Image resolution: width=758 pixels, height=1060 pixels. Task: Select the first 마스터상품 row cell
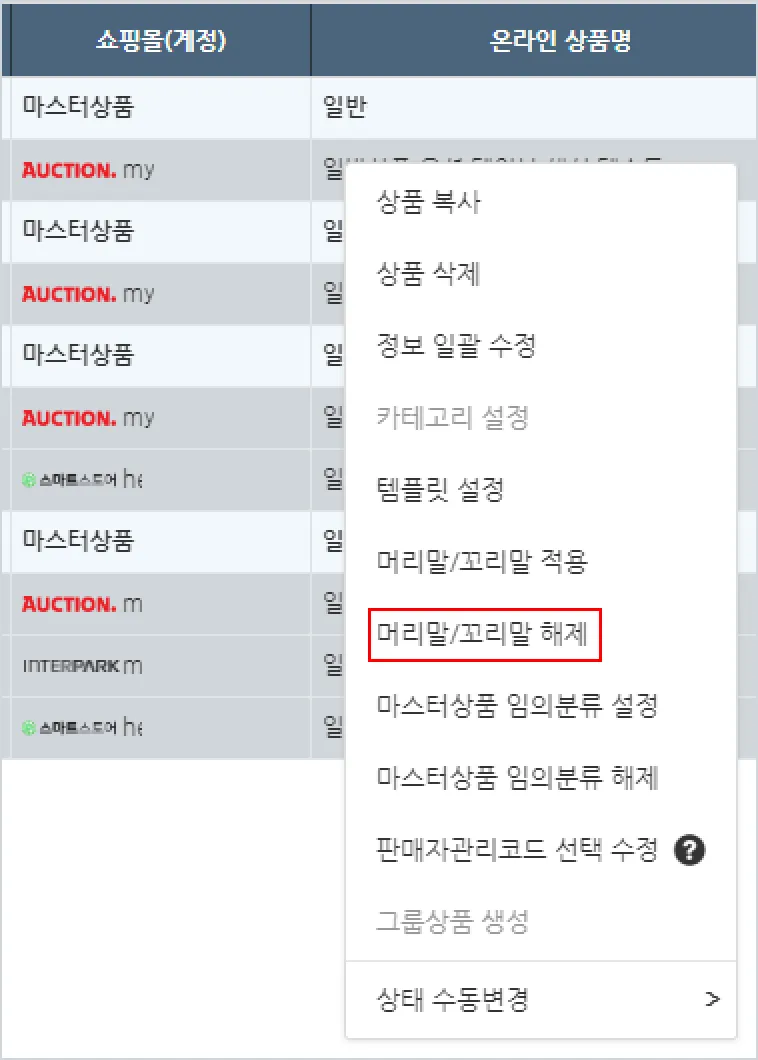tap(78, 107)
